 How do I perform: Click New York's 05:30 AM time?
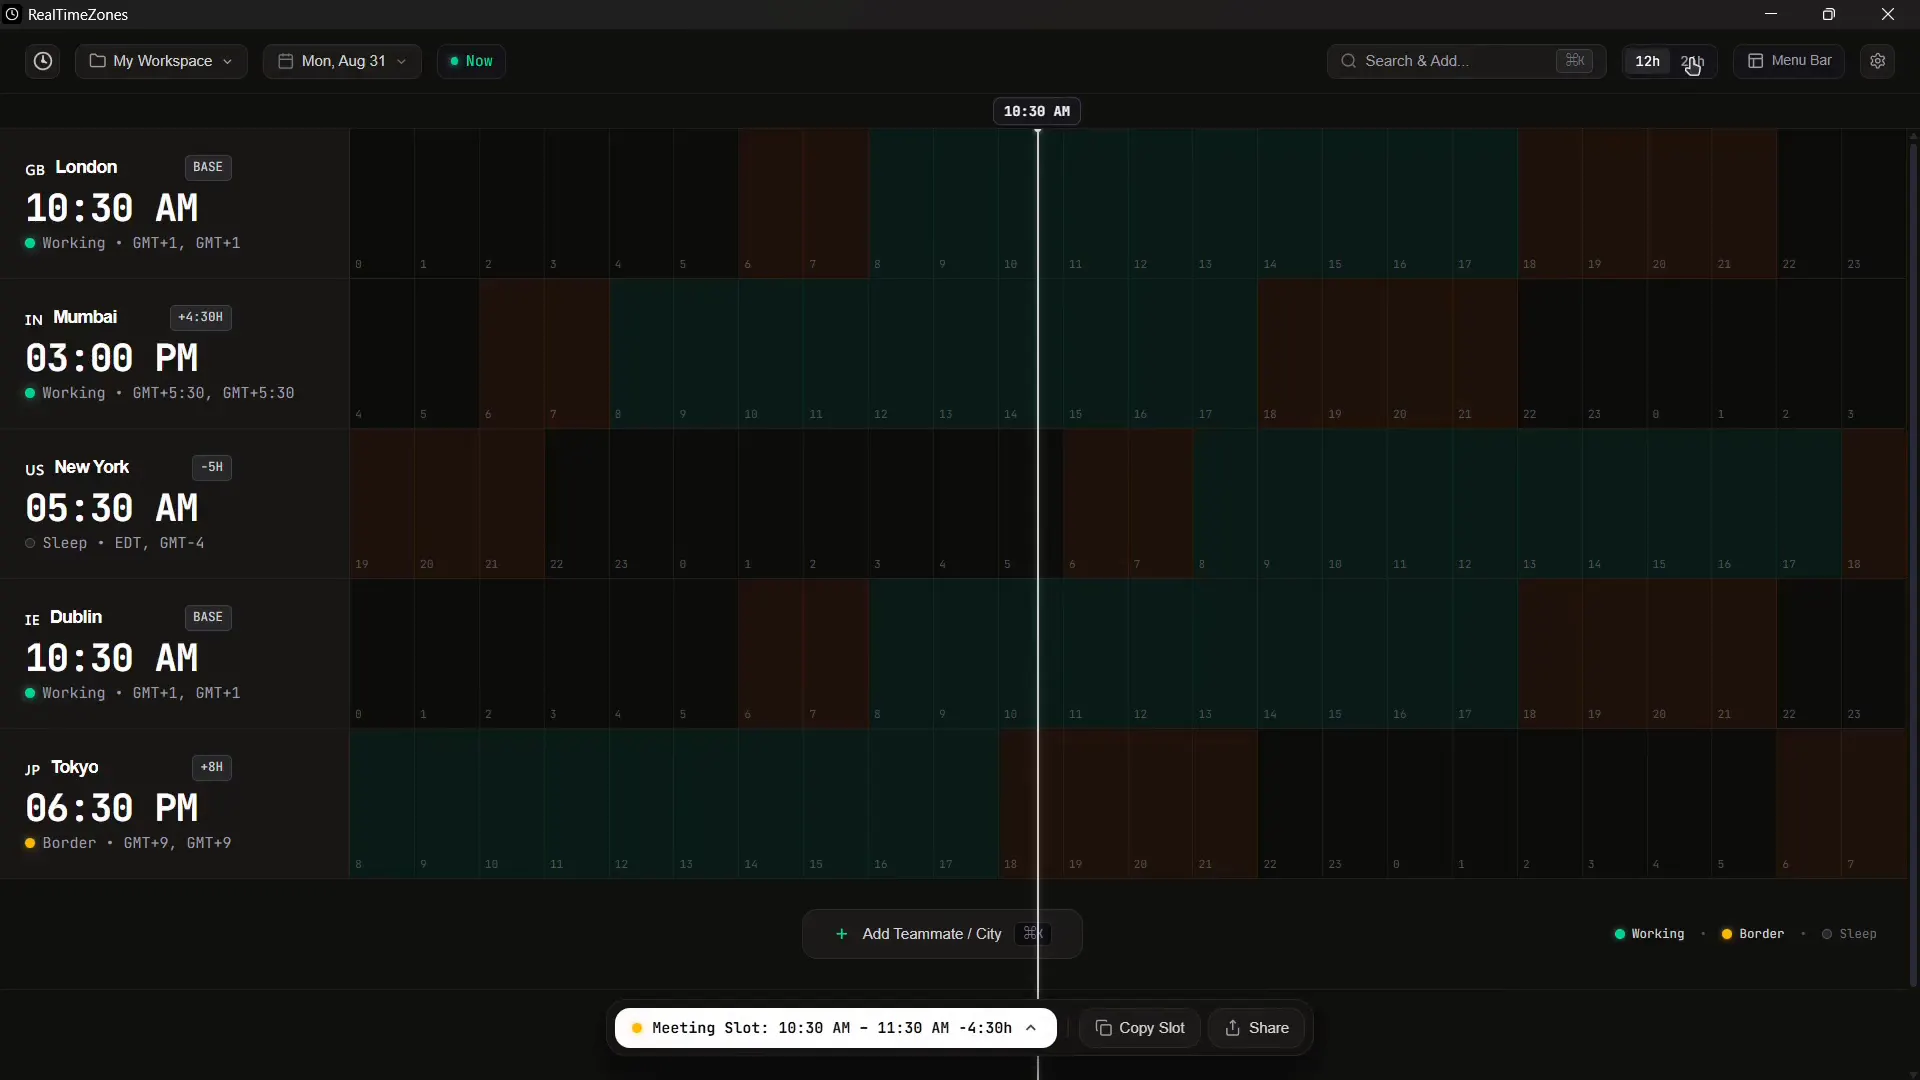pyautogui.click(x=112, y=508)
